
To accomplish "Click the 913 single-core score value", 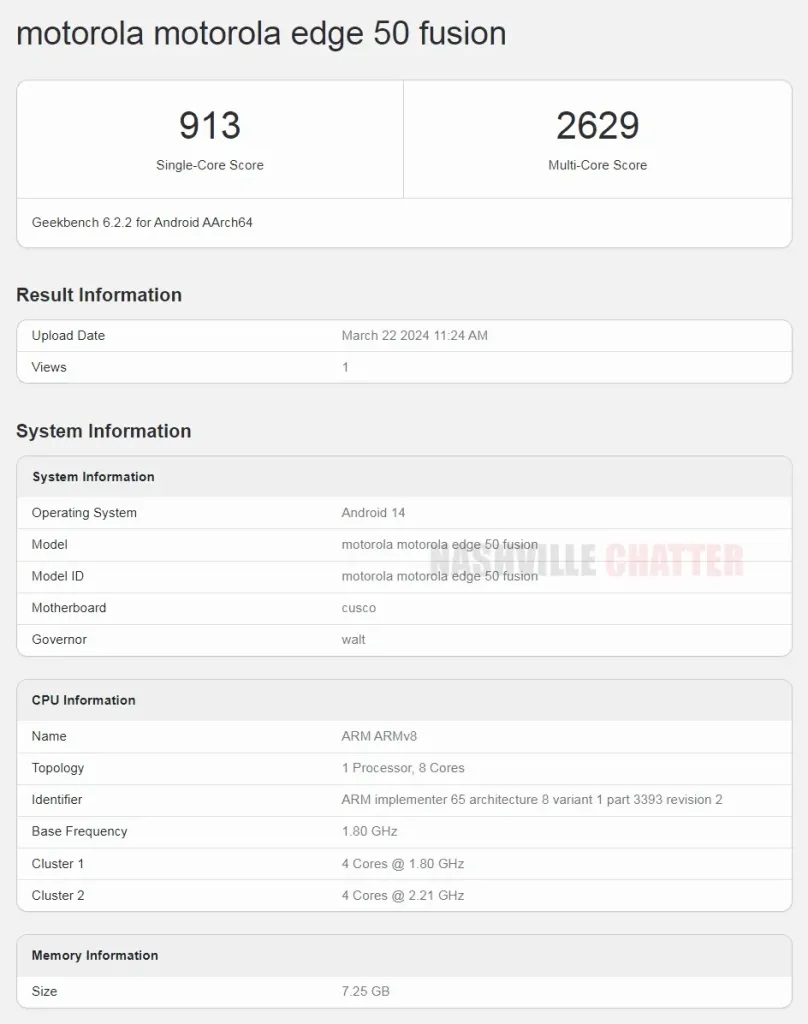I will (210, 125).
